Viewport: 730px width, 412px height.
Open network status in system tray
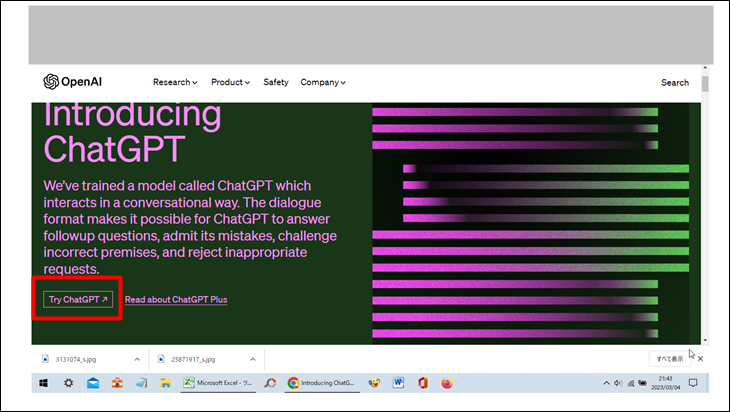click(x=631, y=383)
